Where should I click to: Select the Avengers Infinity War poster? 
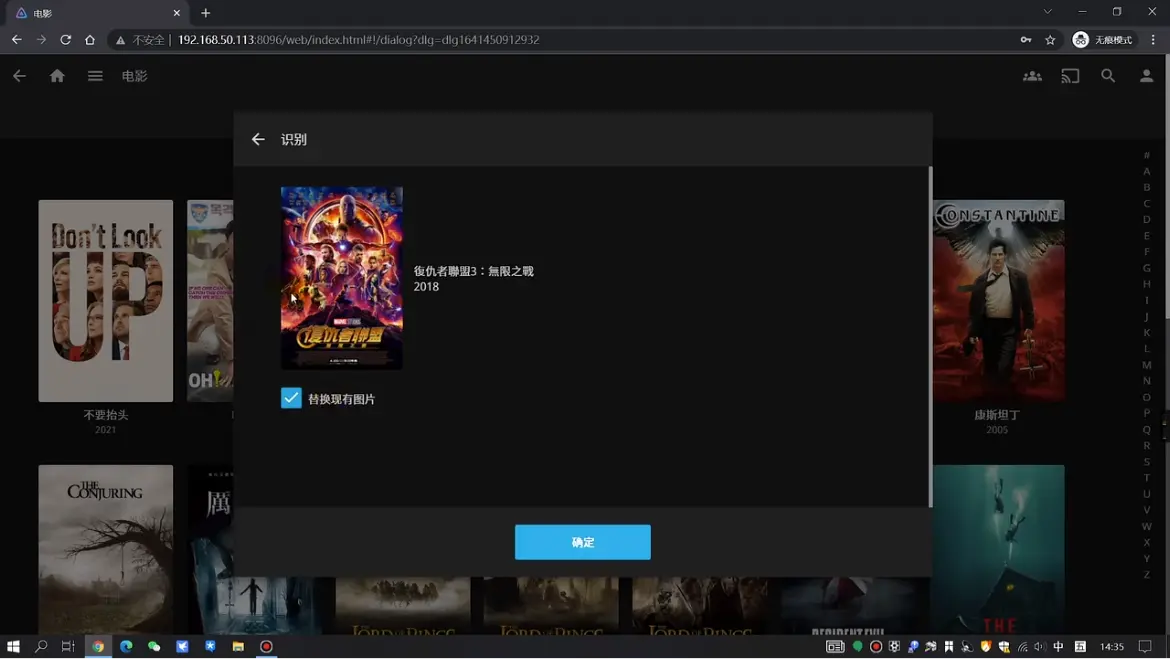pos(342,278)
